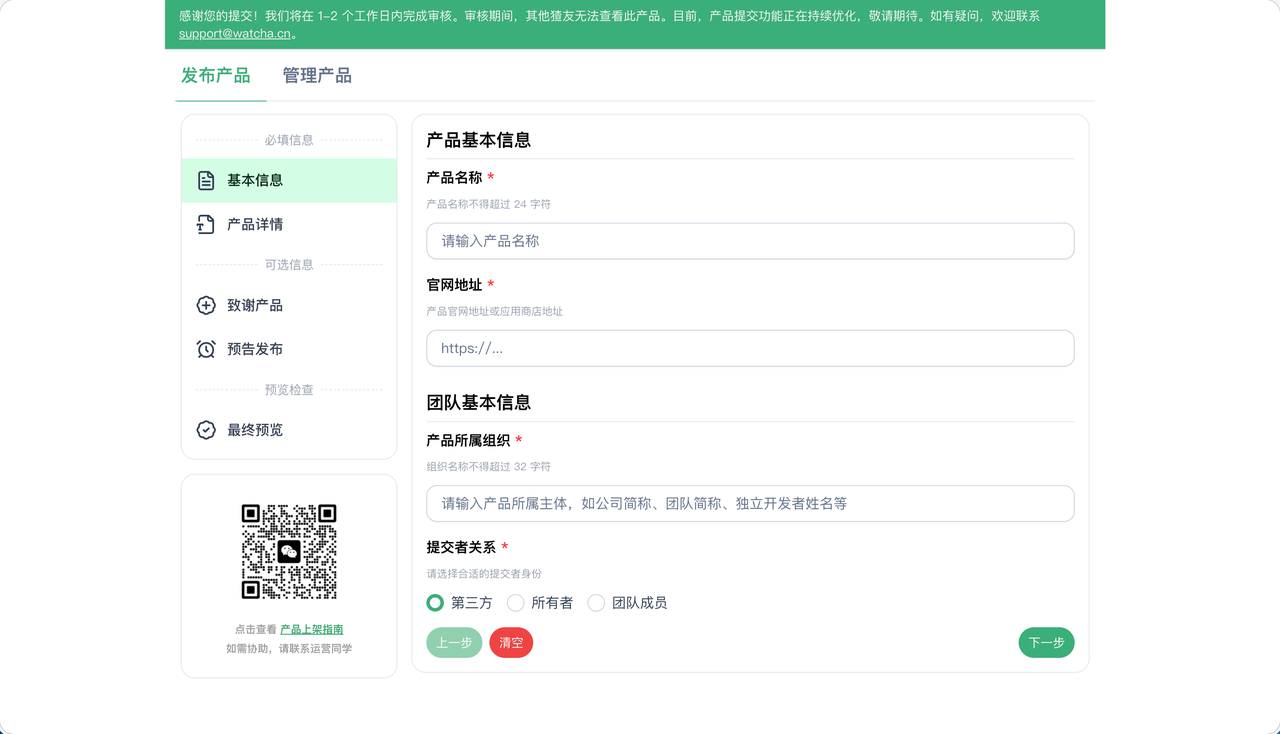
Task: Go to 产品详情 sidebar item
Action: tap(289, 224)
